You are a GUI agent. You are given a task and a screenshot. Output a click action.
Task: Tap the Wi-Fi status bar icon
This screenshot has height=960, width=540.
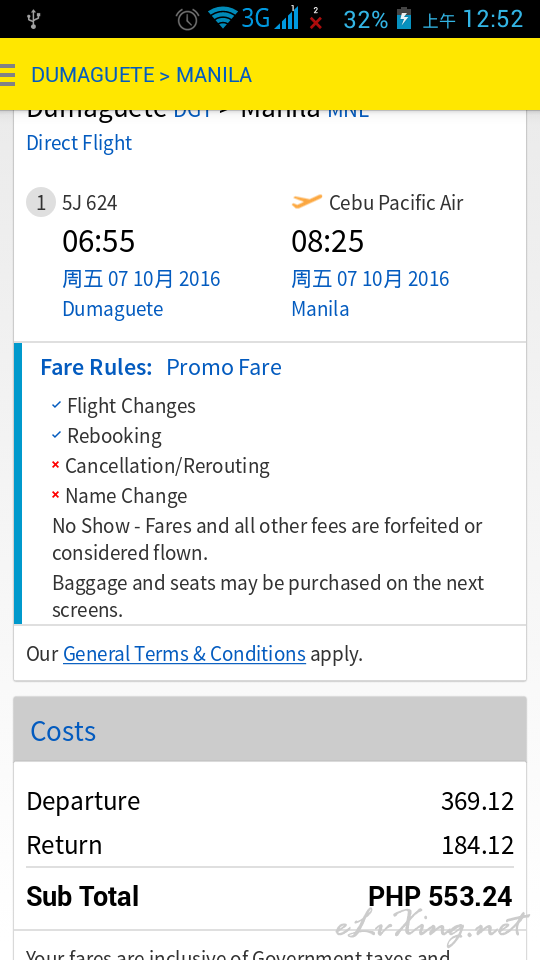click(x=222, y=18)
